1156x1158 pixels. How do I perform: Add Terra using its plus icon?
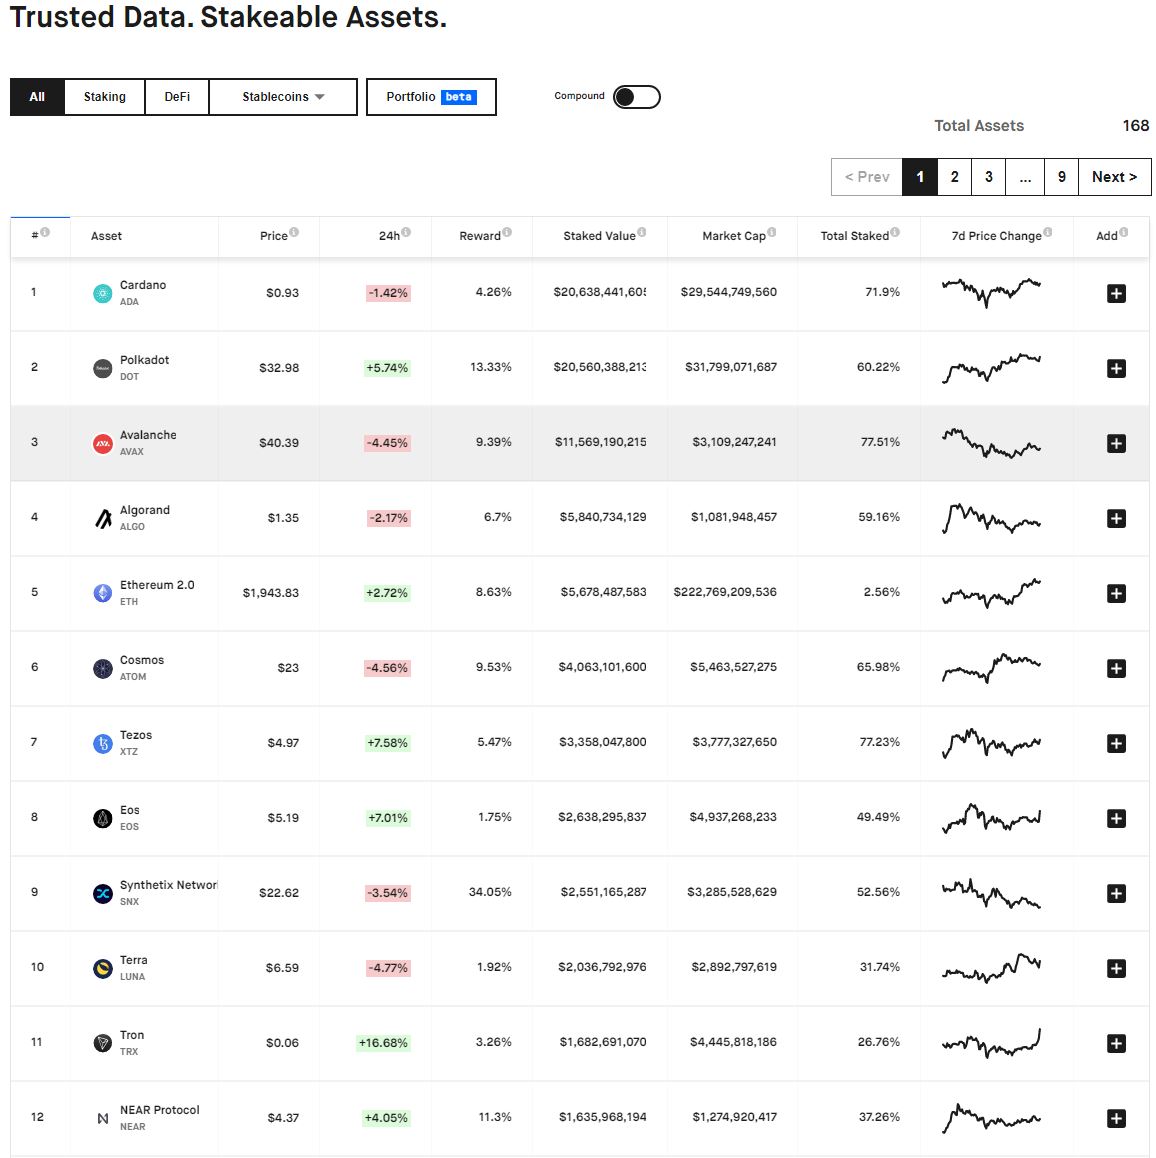click(x=1115, y=968)
